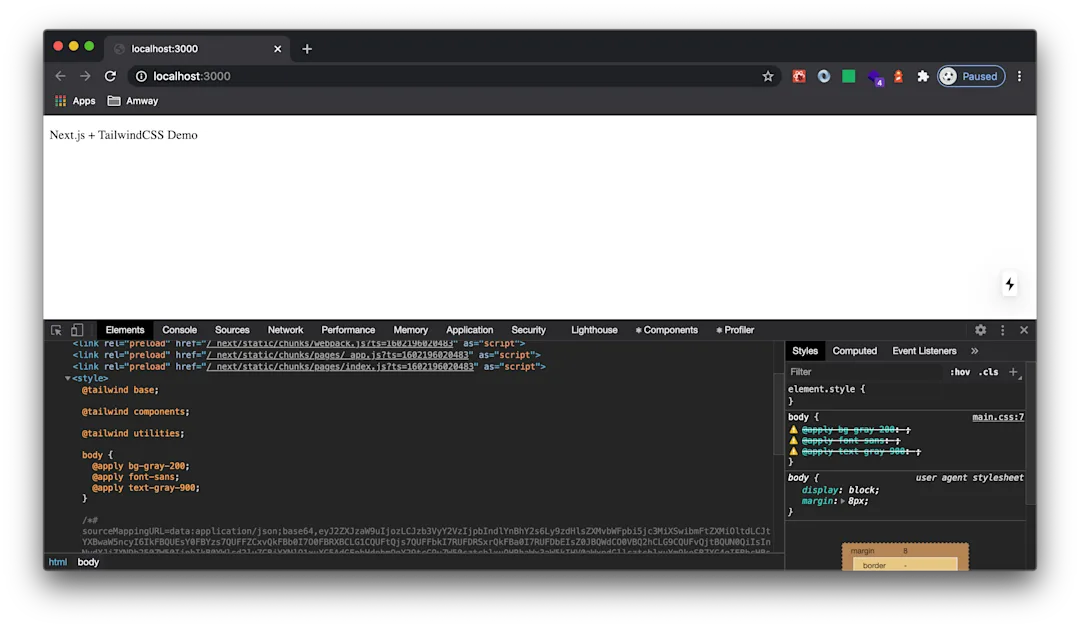
Task: Open DevTools settings gear
Action: 980,329
